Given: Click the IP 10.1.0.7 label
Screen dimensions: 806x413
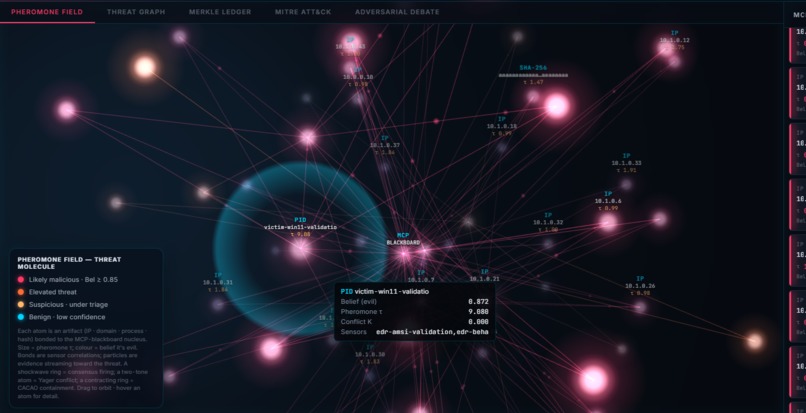Looking at the screenshot, I should (x=421, y=276).
